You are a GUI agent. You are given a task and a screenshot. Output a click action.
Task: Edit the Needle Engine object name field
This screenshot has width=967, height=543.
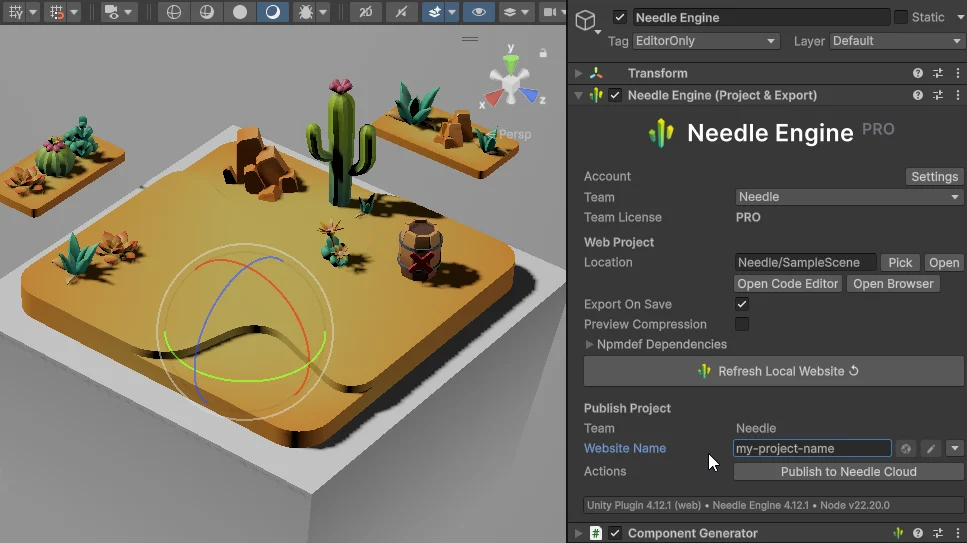[x=761, y=17]
